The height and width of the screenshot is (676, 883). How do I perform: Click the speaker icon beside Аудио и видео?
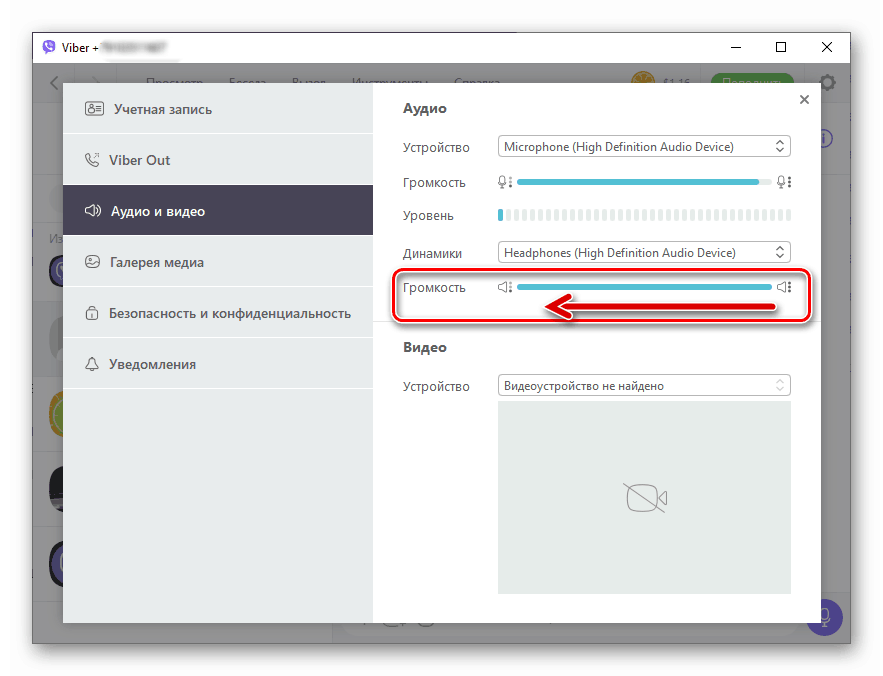(x=93, y=211)
